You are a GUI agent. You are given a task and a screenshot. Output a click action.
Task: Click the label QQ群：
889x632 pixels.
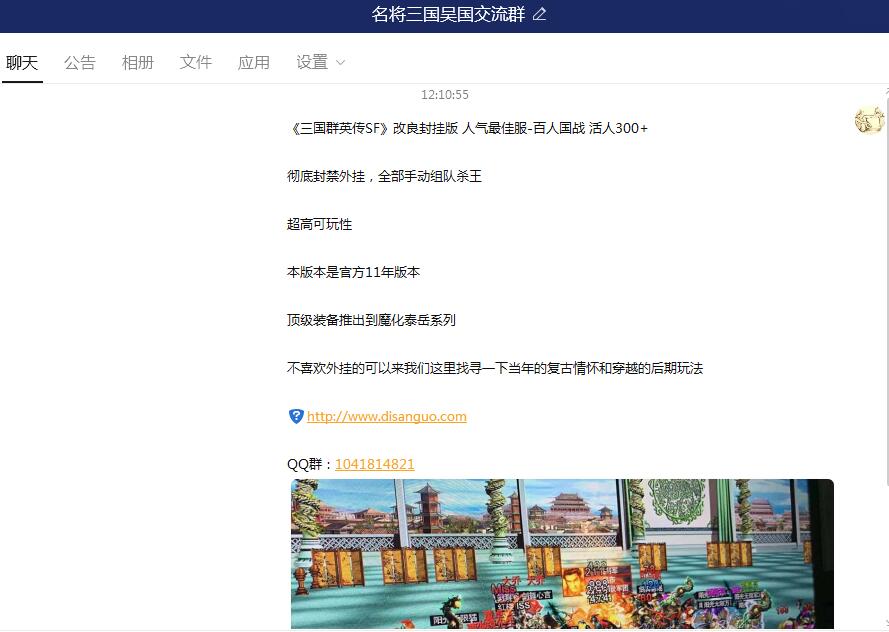(310, 464)
